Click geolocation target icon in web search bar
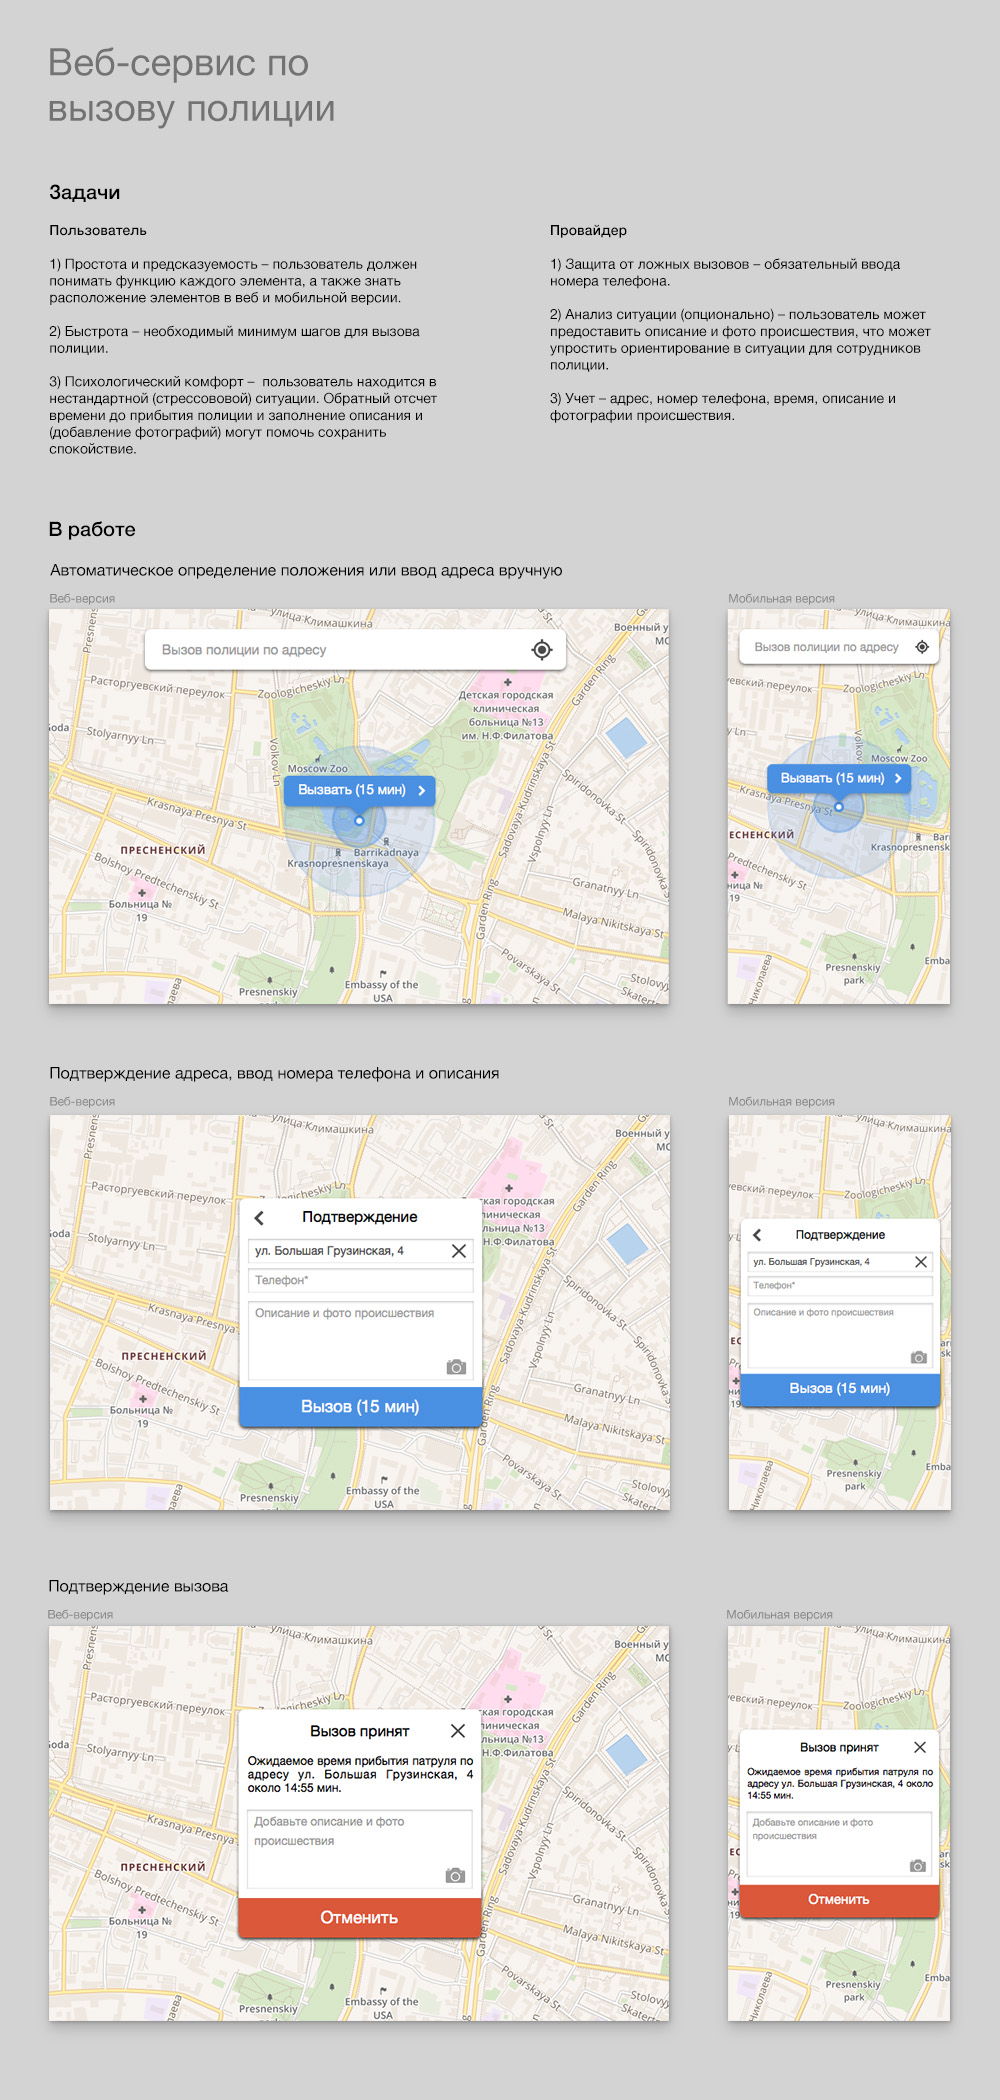1000x2100 pixels. pyautogui.click(x=541, y=650)
